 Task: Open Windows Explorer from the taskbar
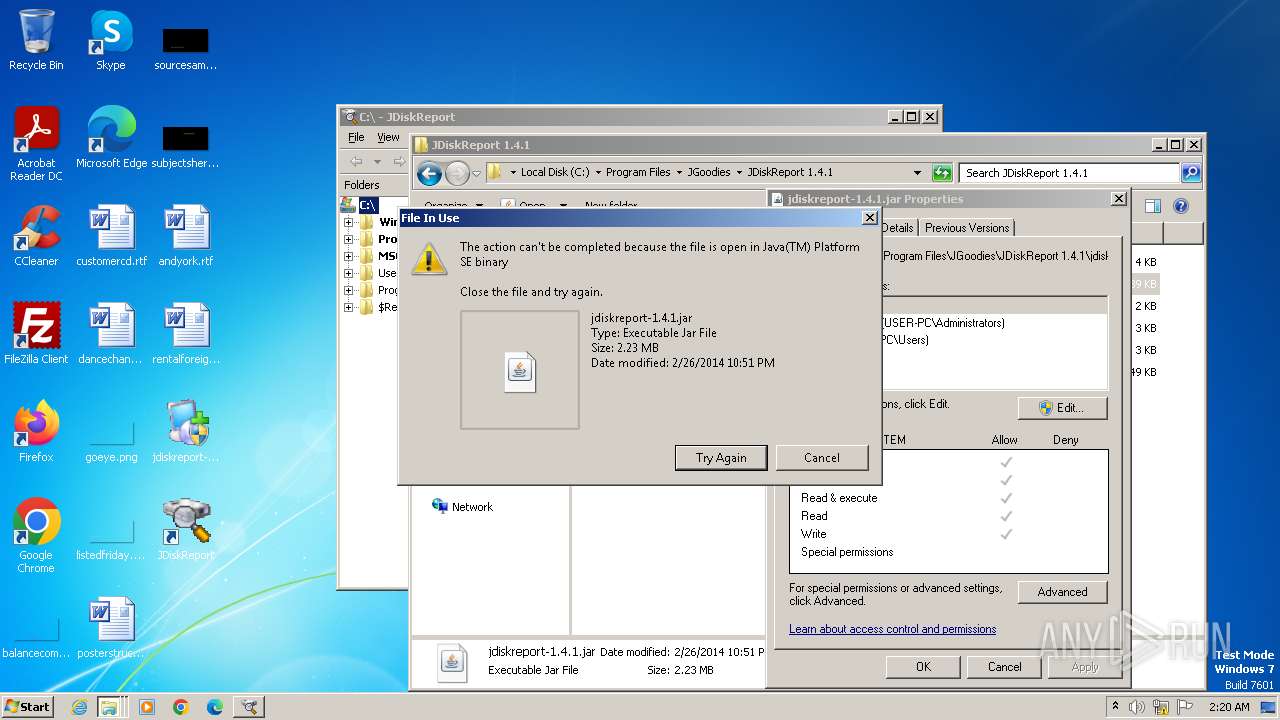pyautogui.click(x=109, y=707)
